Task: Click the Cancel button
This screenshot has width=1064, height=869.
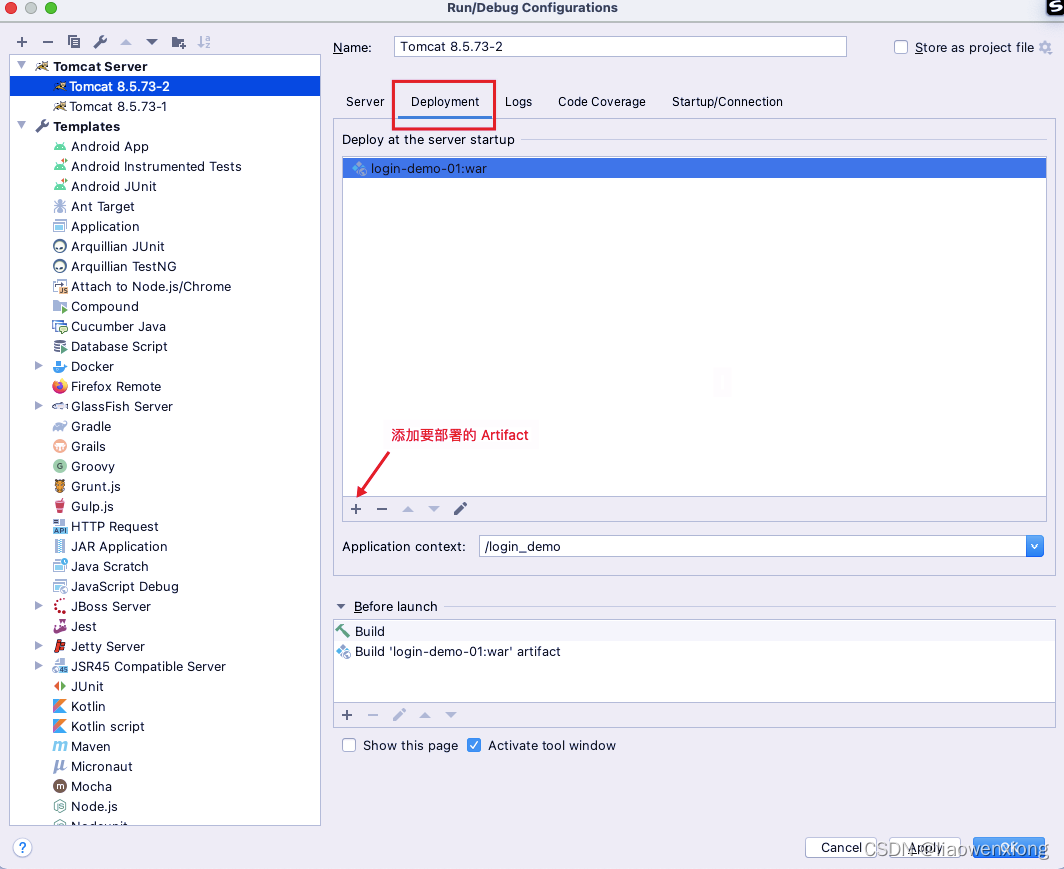Action: (841, 847)
